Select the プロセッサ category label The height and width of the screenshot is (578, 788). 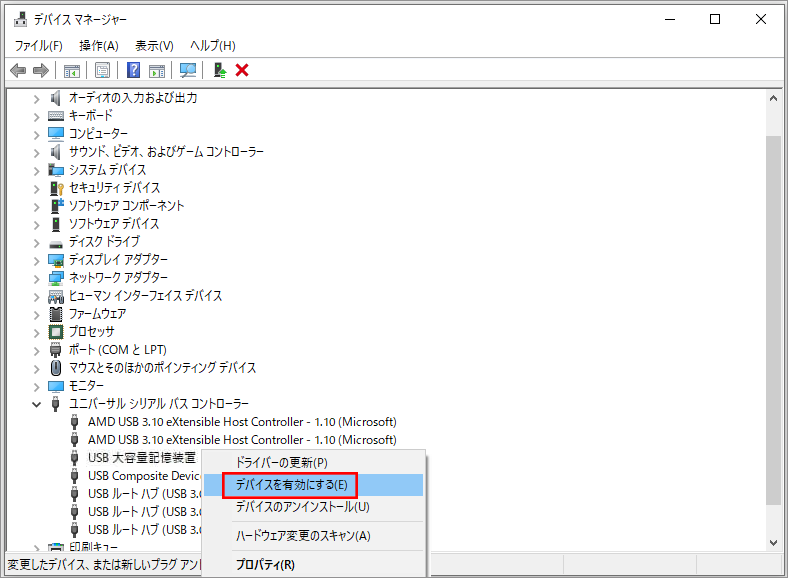pyautogui.click(x=91, y=332)
